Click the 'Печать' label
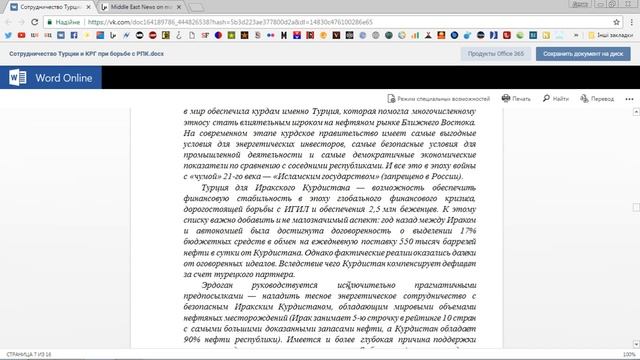640x360 pixels. point(521,99)
